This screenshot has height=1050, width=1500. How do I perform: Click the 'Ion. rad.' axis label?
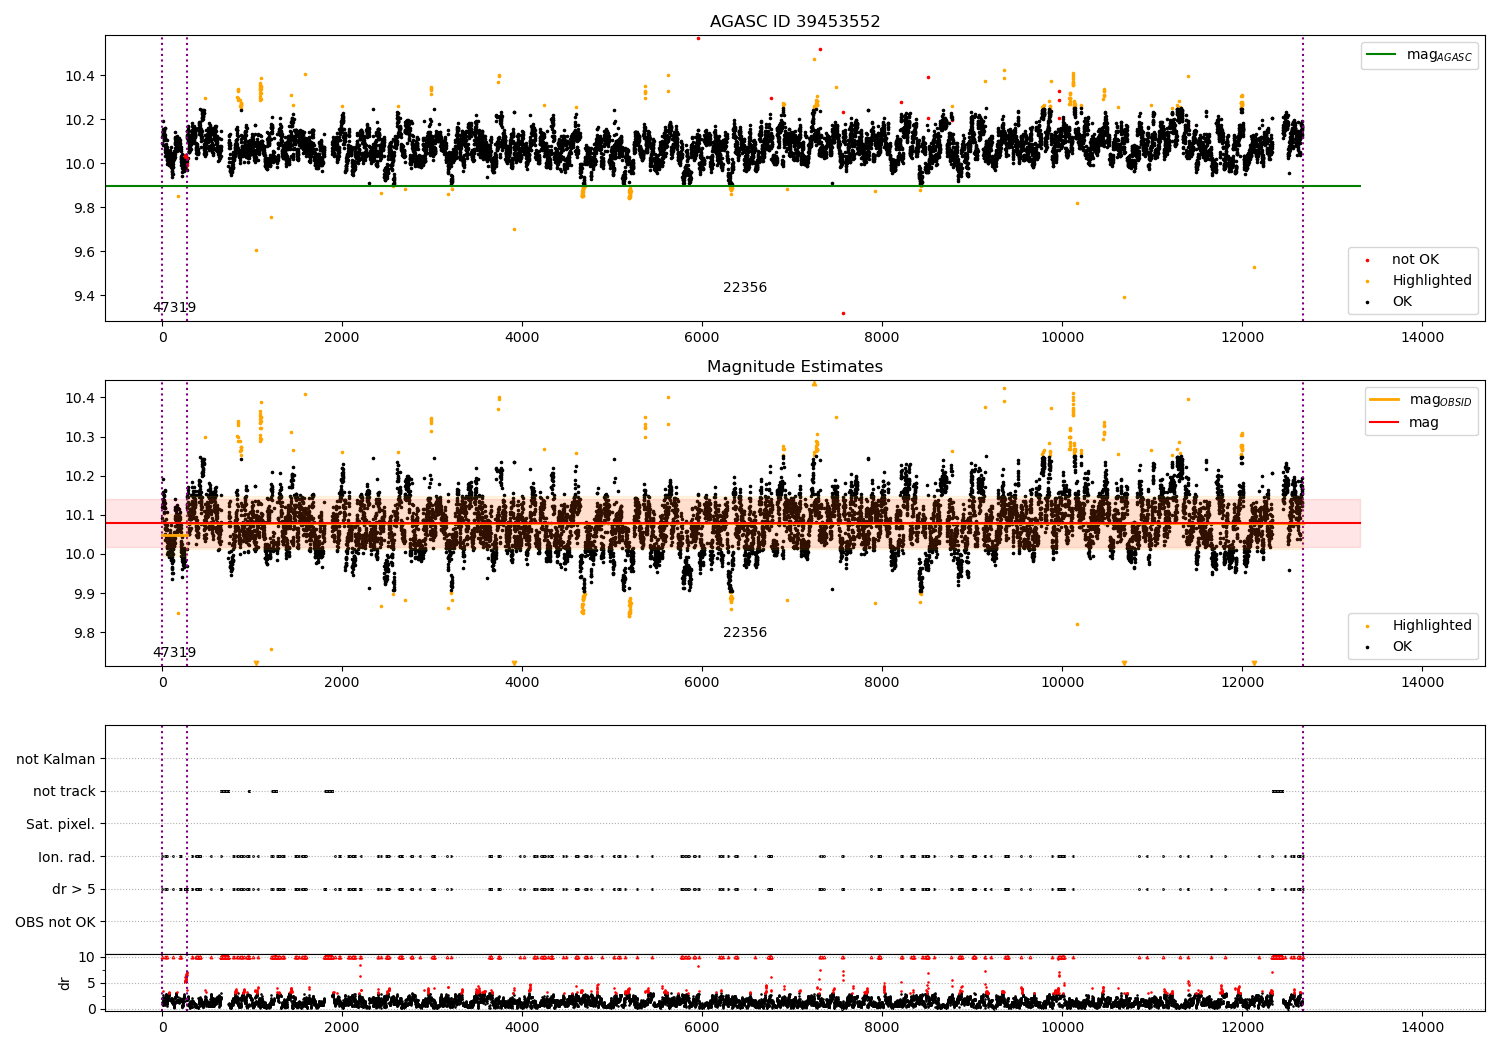67,857
